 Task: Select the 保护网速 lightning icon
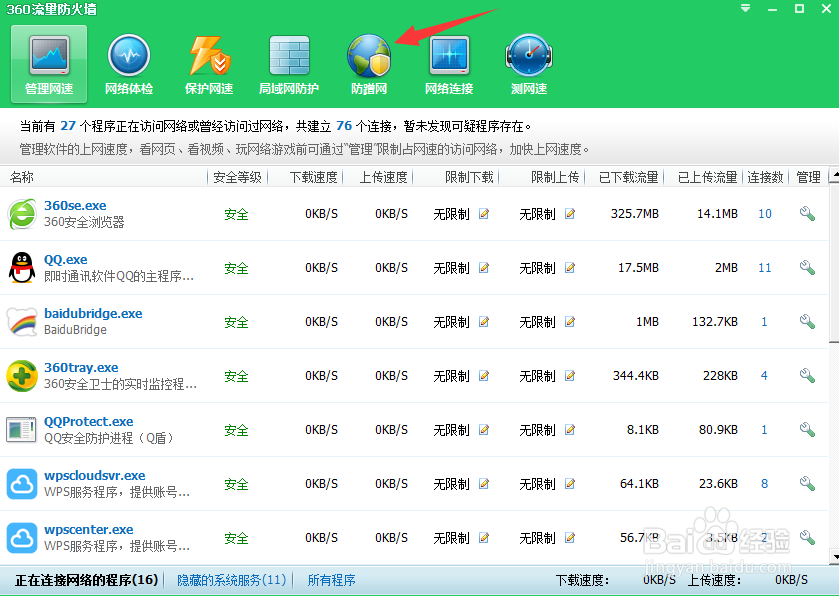pos(208,62)
